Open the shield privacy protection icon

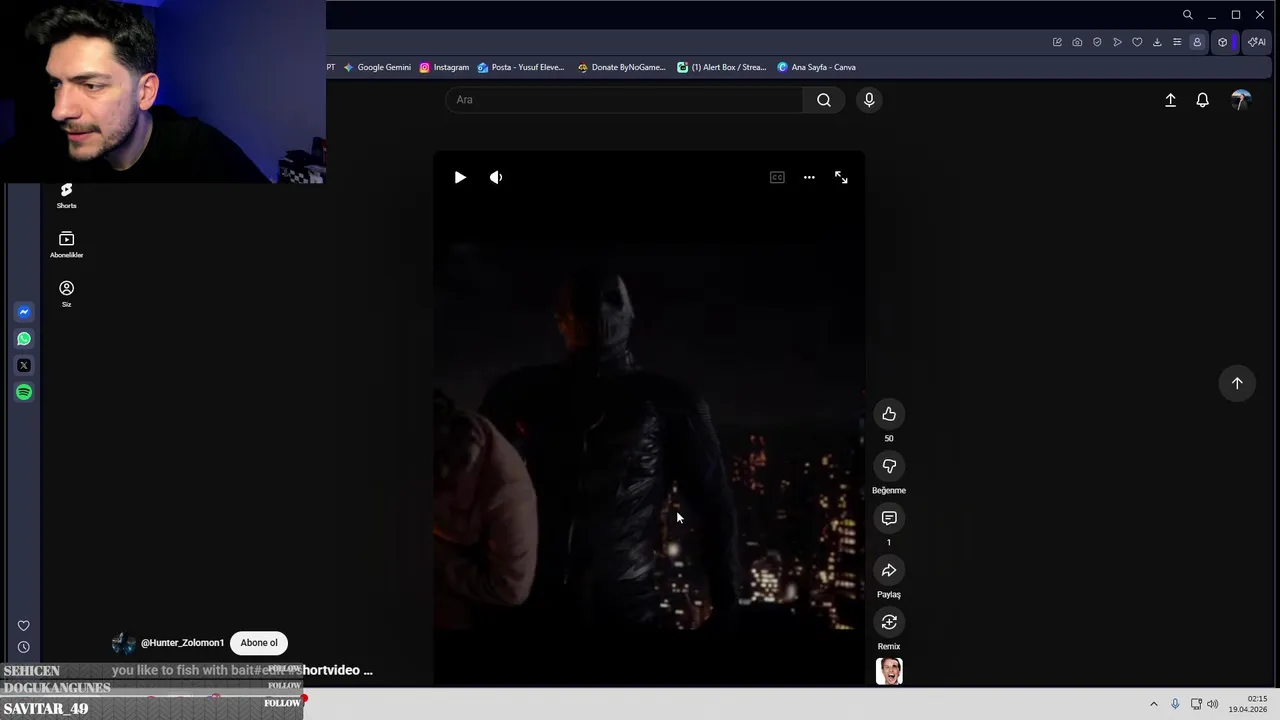coord(1097,42)
